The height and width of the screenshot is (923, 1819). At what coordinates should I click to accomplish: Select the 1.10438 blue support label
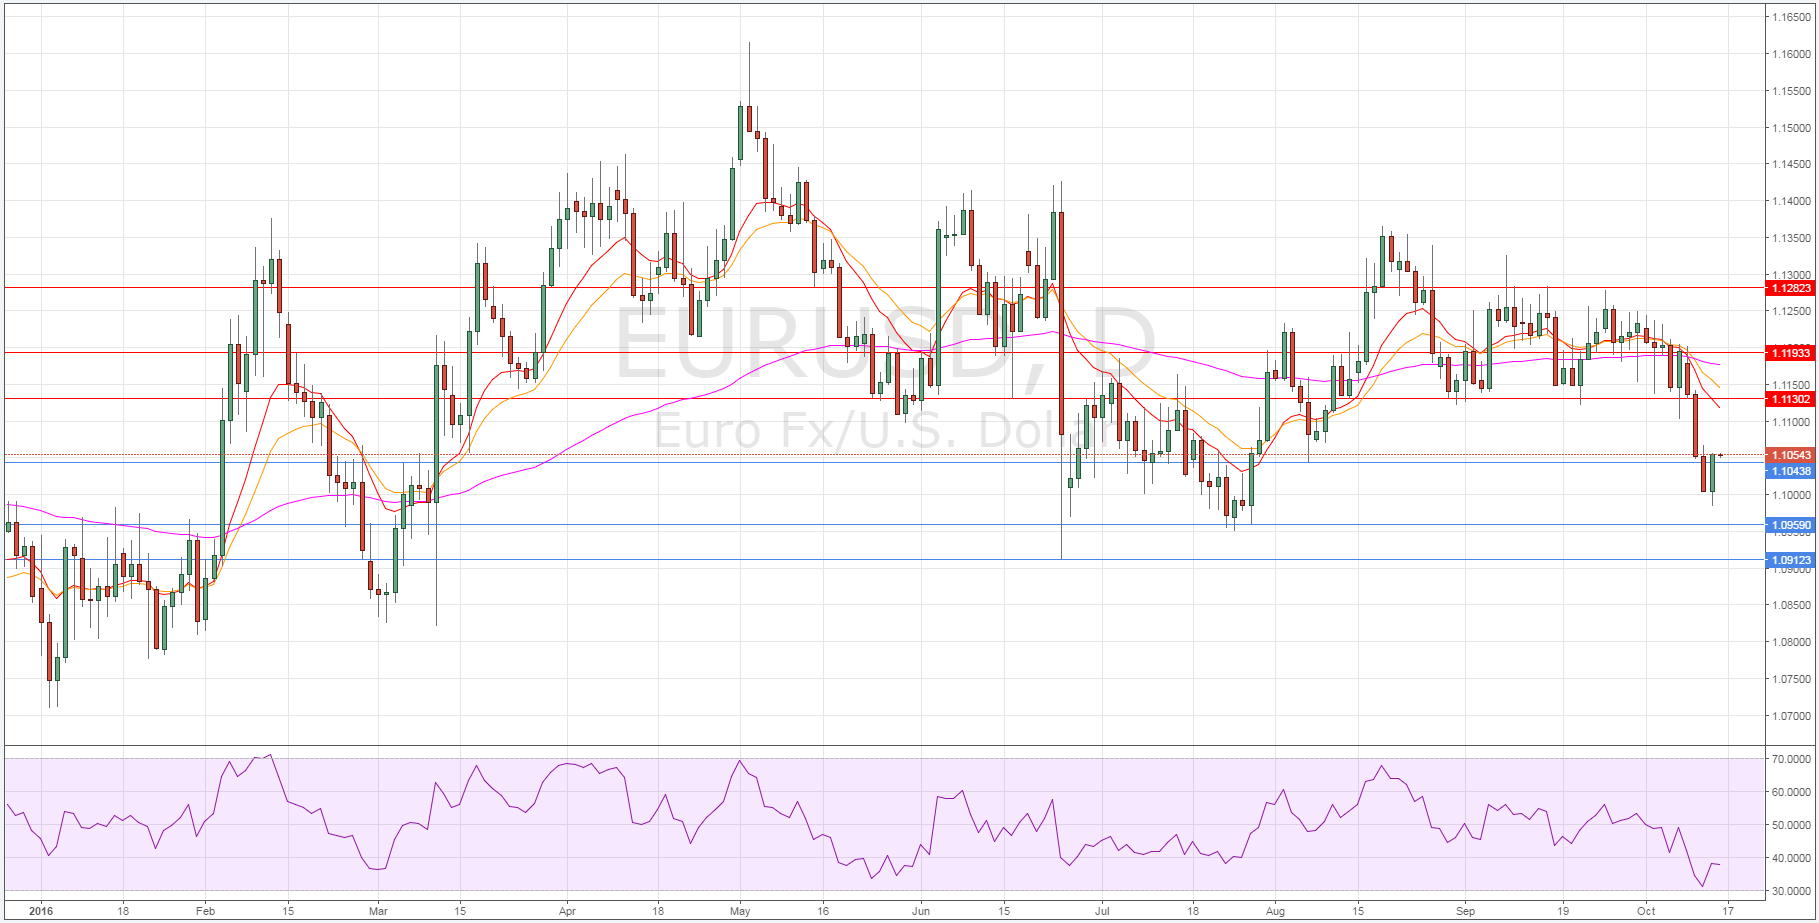tap(1790, 471)
